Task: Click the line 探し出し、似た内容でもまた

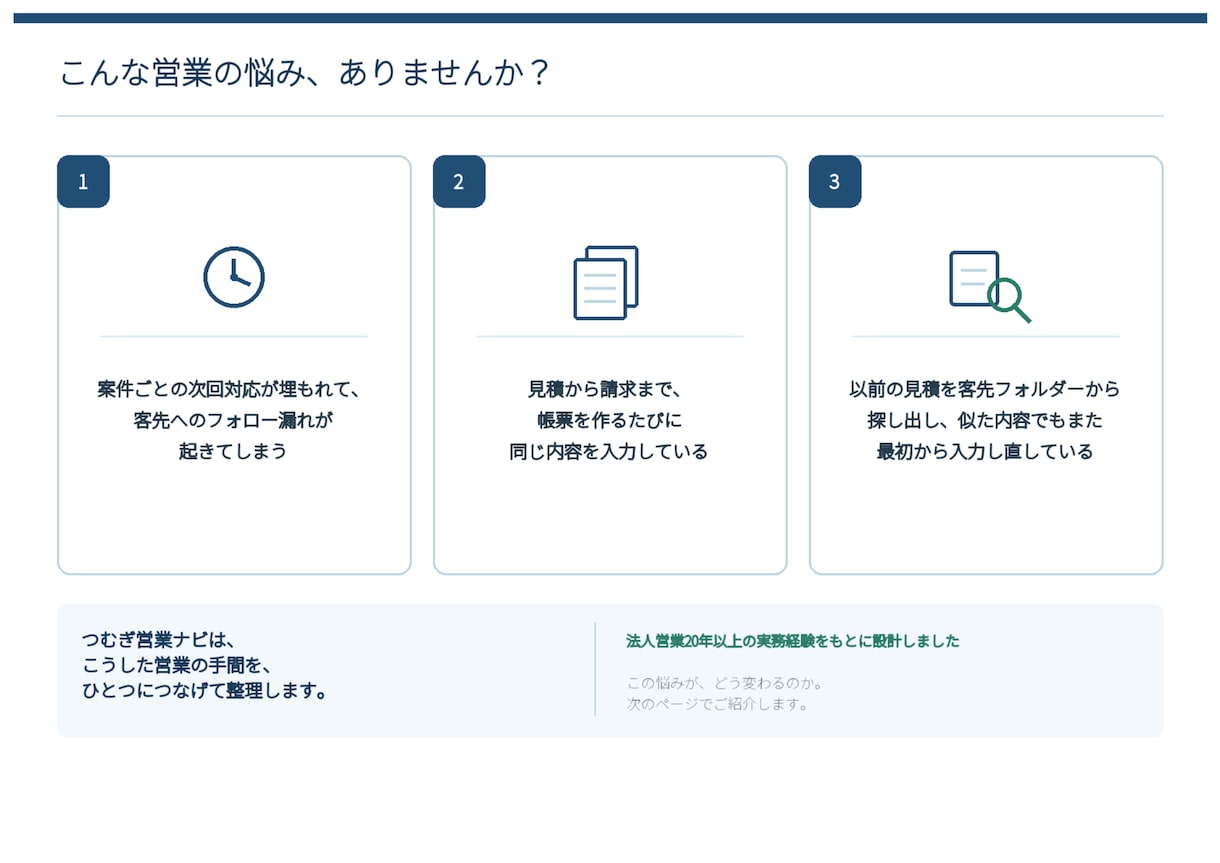Action: [986, 420]
